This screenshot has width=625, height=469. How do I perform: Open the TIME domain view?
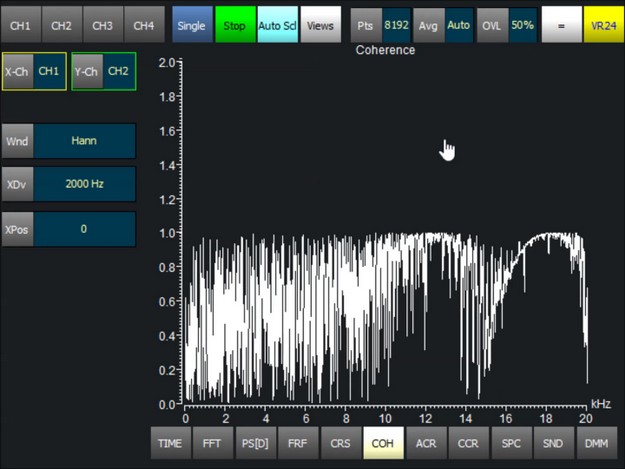[x=170, y=442]
